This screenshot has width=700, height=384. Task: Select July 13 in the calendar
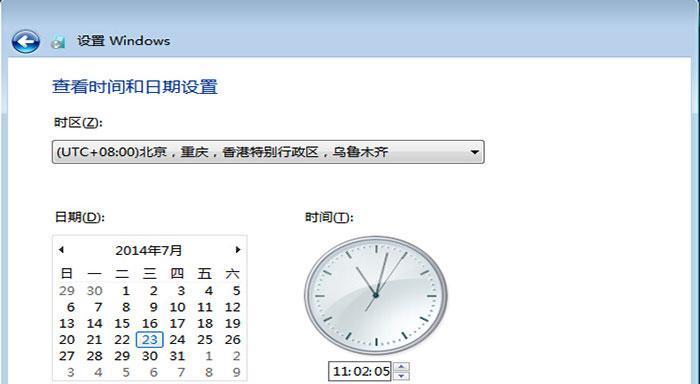click(67, 323)
